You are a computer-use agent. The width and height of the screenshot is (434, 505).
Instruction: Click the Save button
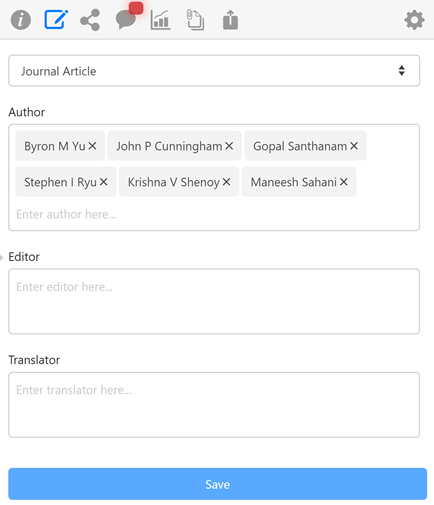[x=217, y=484]
